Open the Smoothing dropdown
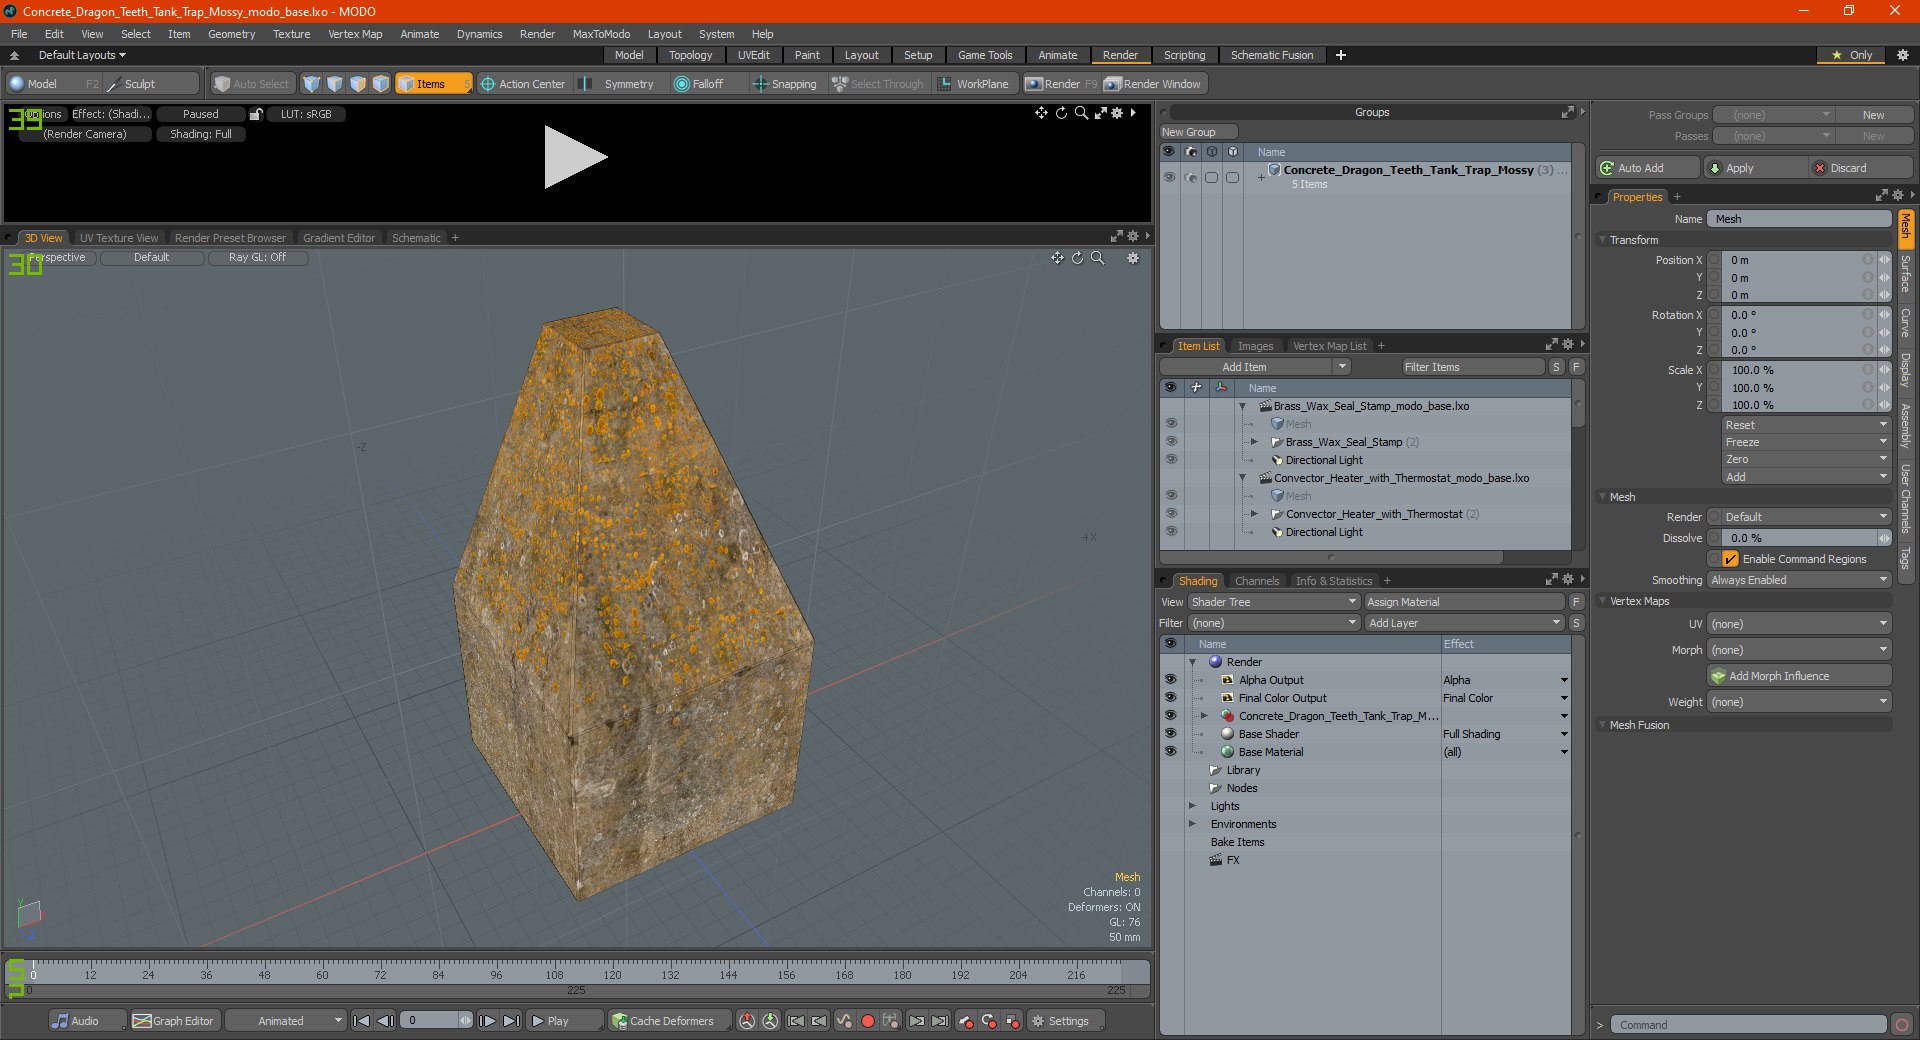 click(1798, 580)
